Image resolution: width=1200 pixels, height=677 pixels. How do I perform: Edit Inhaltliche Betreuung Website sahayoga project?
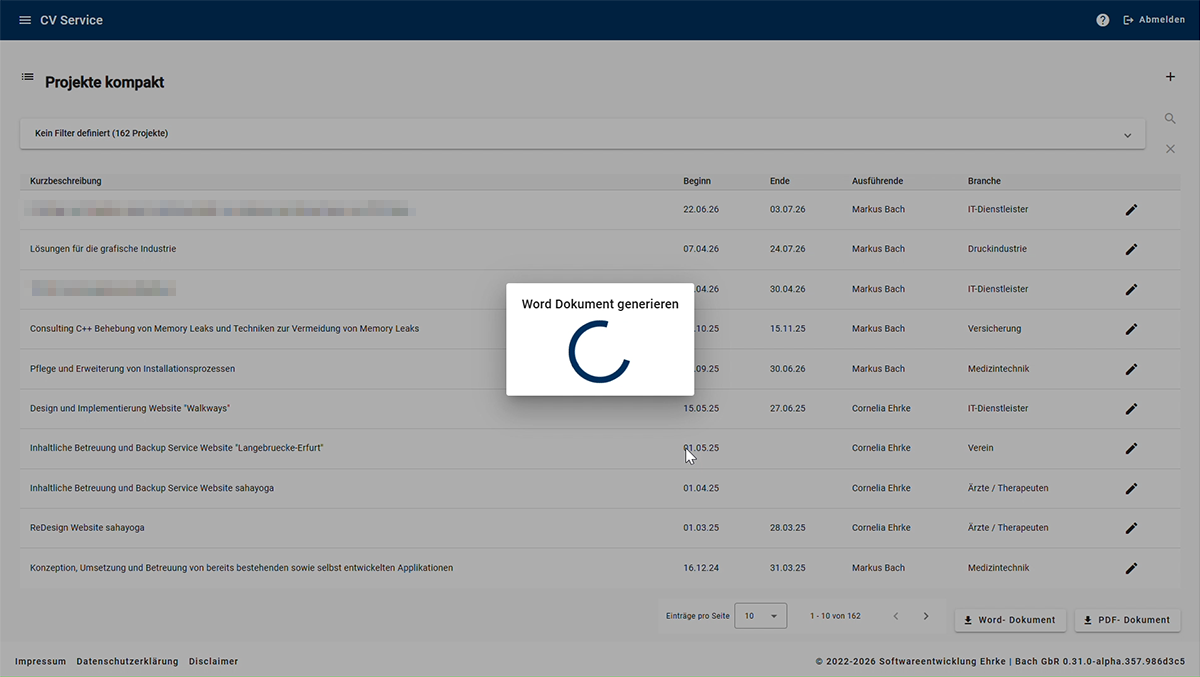pyautogui.click(x=1131, y=488)
